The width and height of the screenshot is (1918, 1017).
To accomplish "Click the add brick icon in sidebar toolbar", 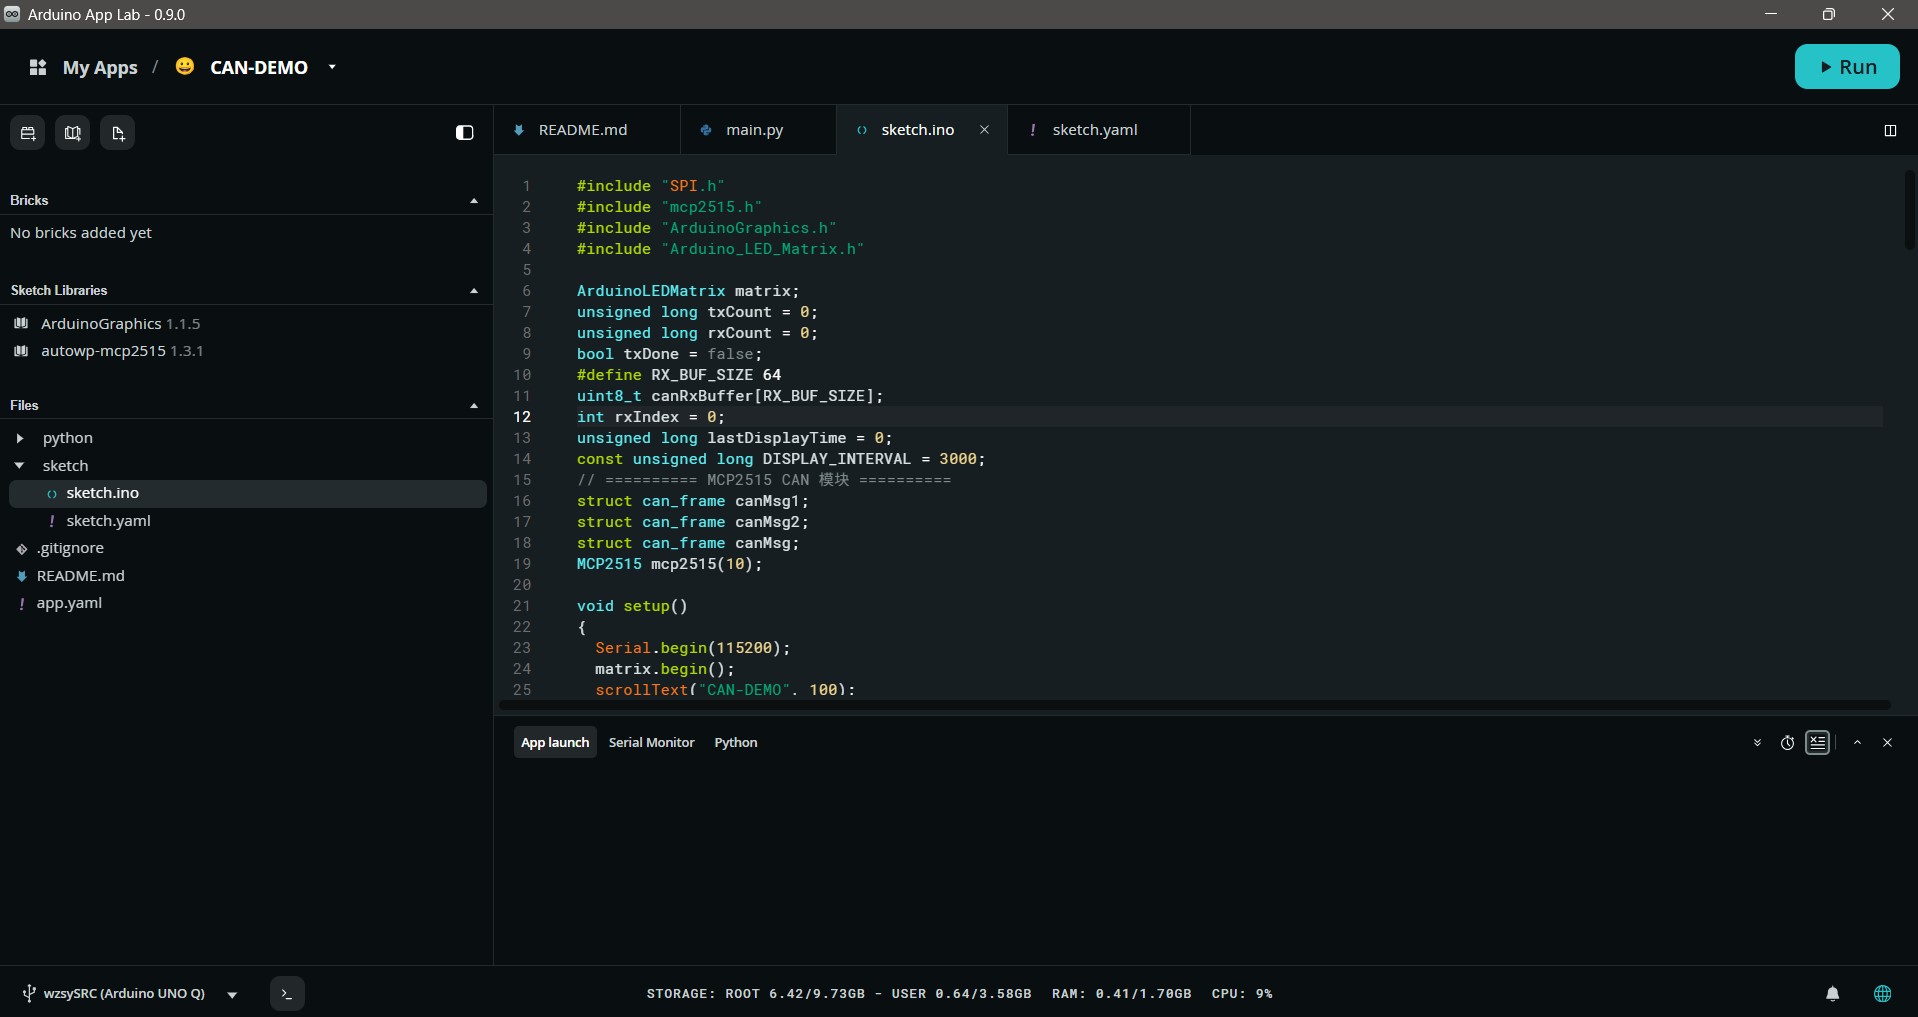I will (x=28, y=133).
